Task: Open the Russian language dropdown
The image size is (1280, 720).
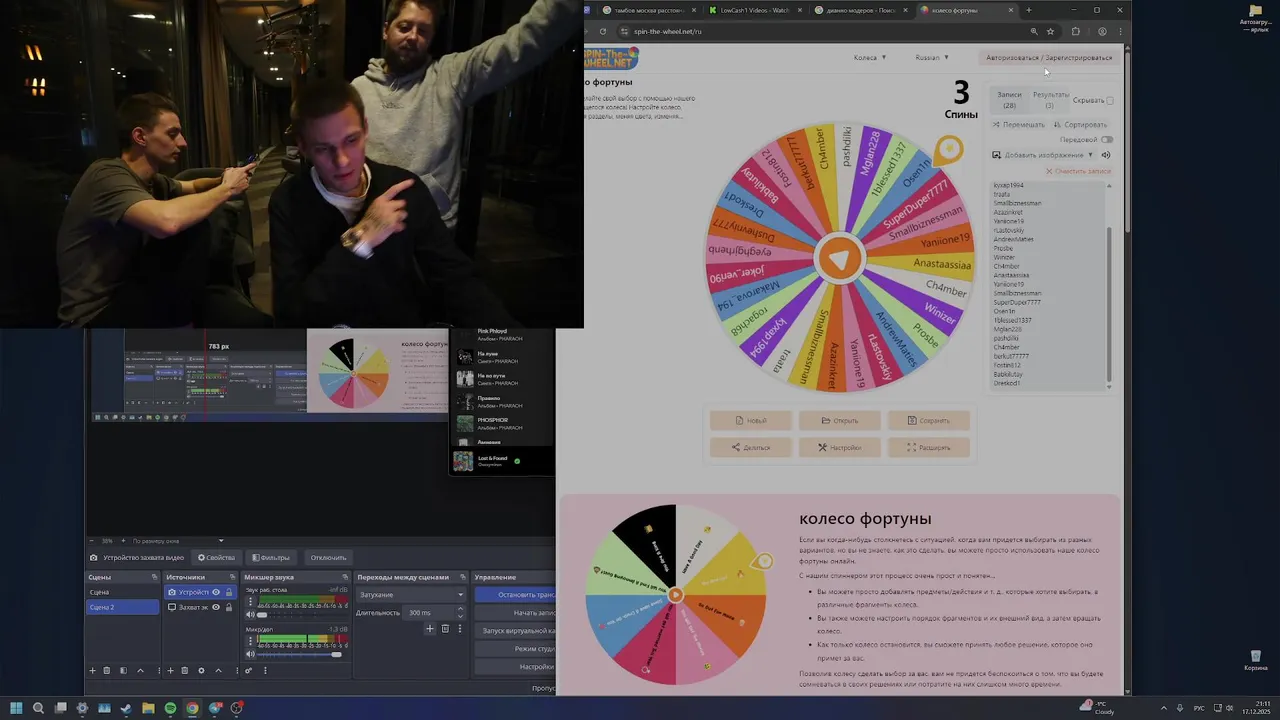Action: (x=932, y=58)
